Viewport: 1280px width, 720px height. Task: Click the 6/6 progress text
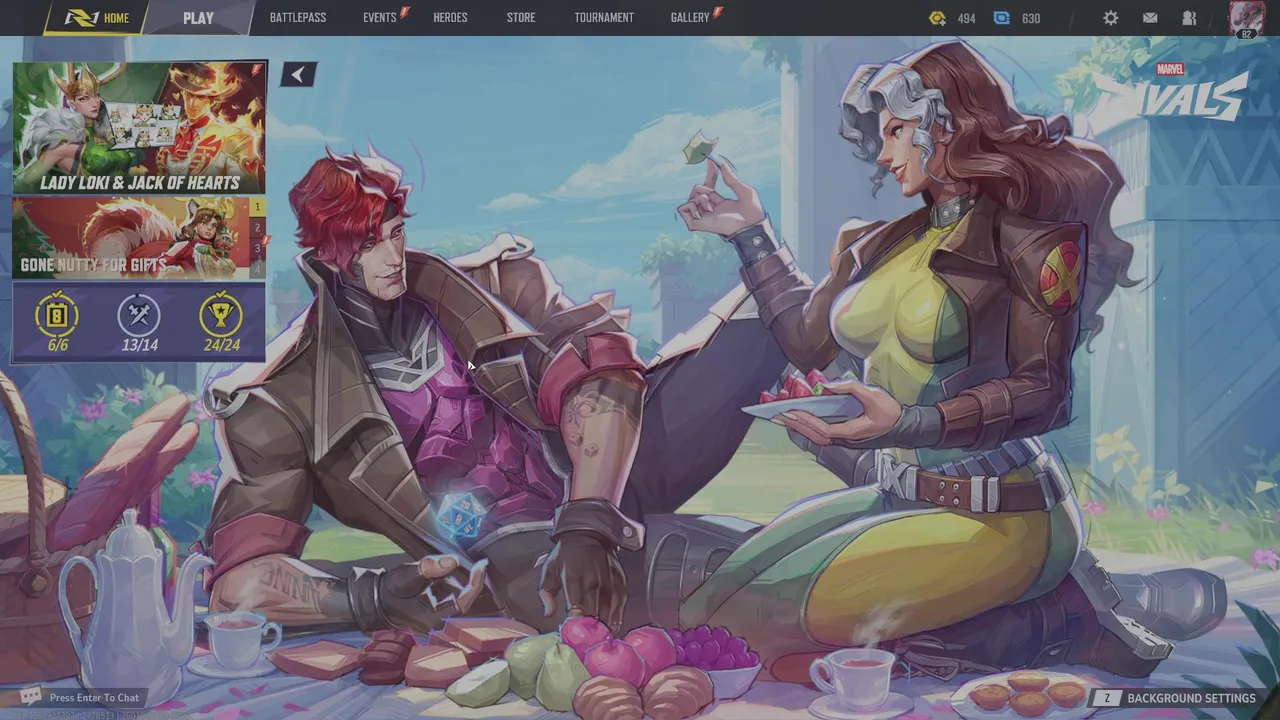[x=58, y=345]
